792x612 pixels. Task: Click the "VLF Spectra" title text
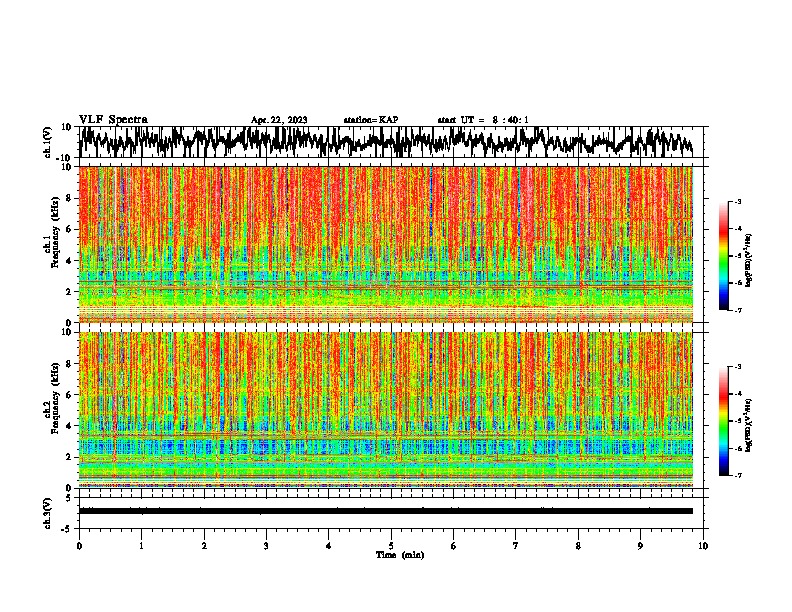click(113, 119)
